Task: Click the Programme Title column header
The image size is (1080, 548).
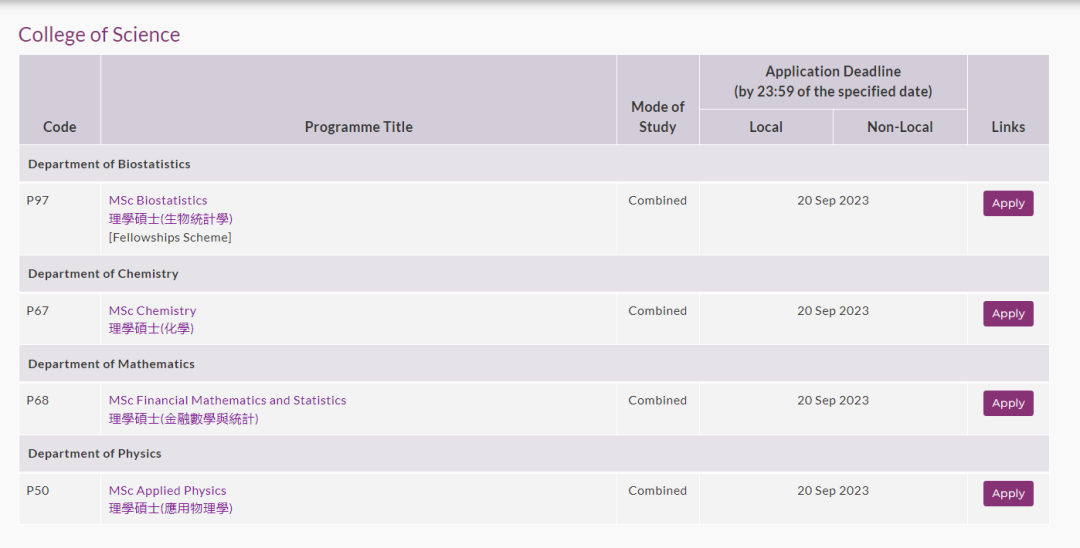Action: click(x=358, y=127)
